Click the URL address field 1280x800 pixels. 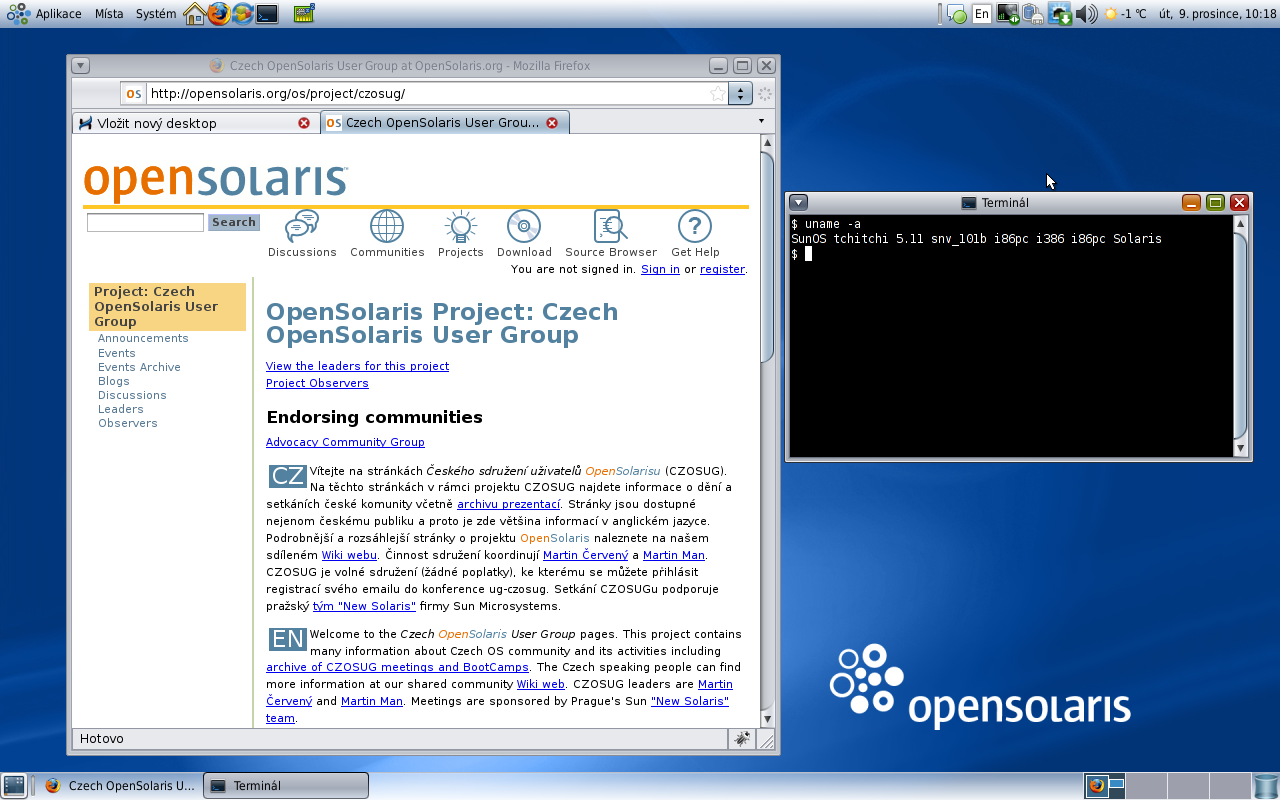425,94
